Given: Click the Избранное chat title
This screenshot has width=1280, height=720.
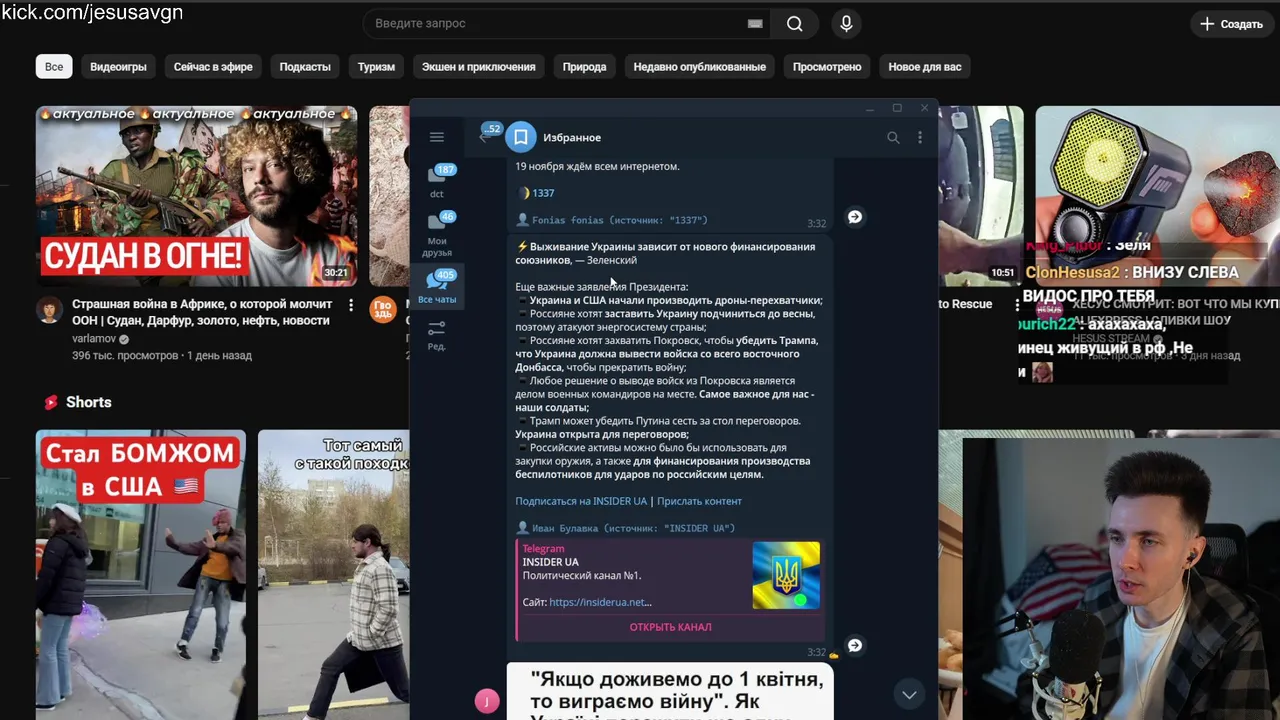Looking at the screenshot, I should [x=572, y=137].
